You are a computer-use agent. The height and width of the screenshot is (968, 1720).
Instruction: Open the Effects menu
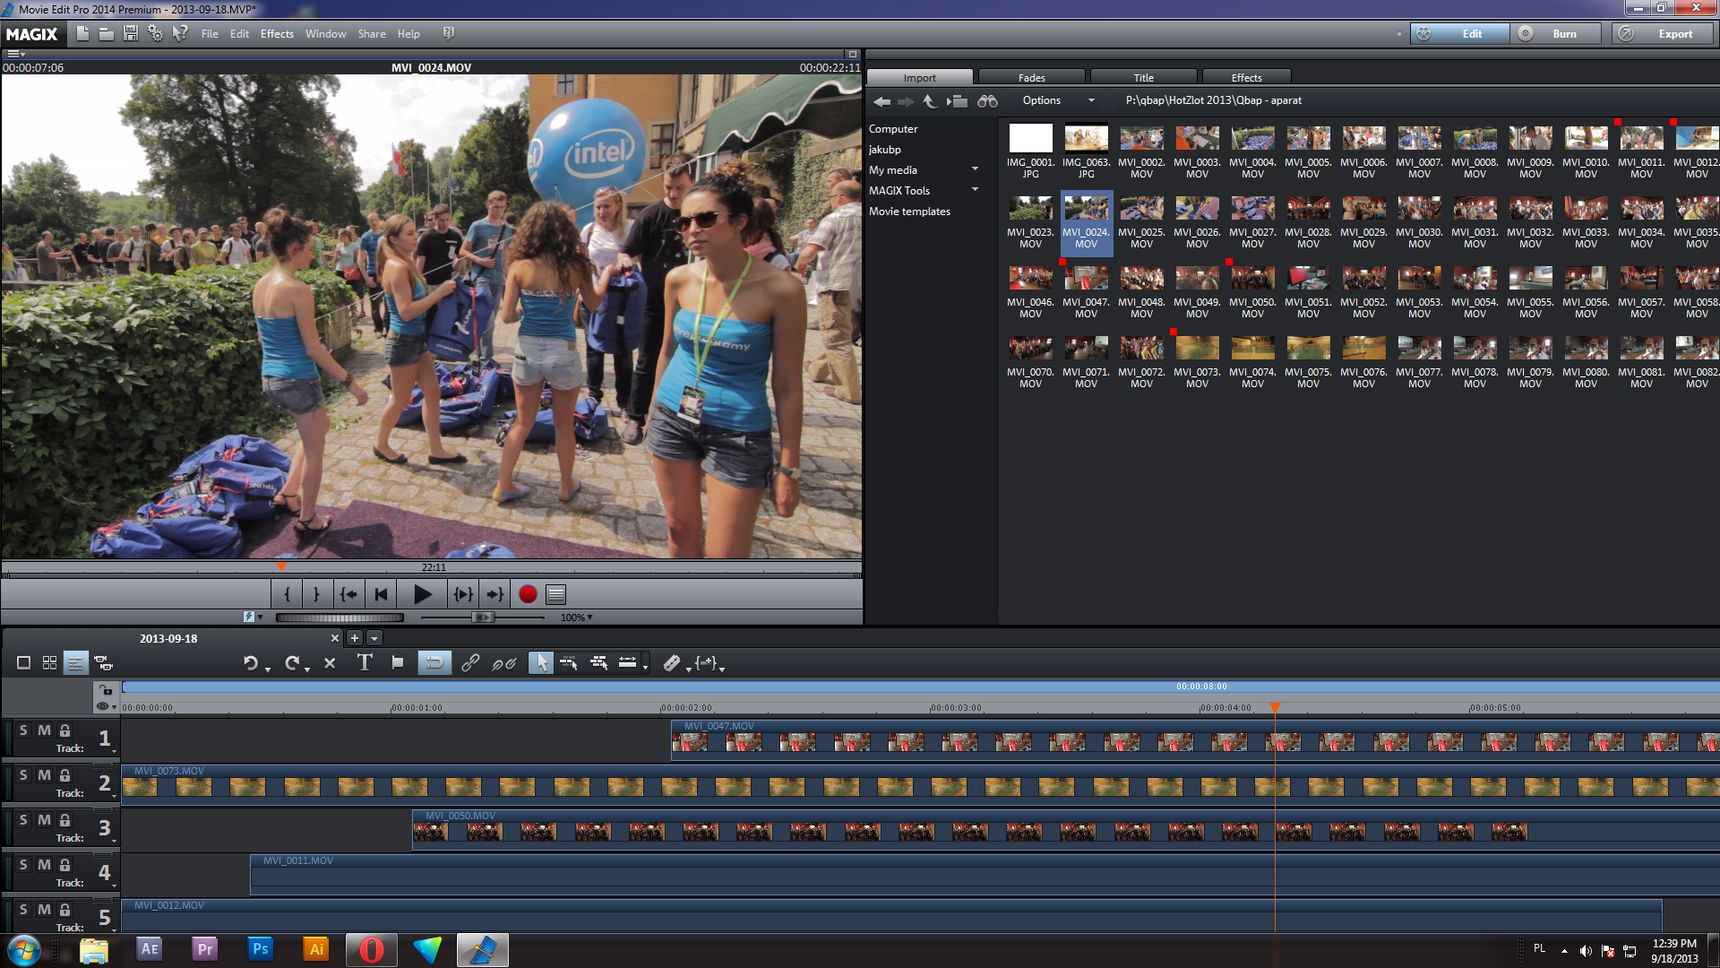click(277, 34)
